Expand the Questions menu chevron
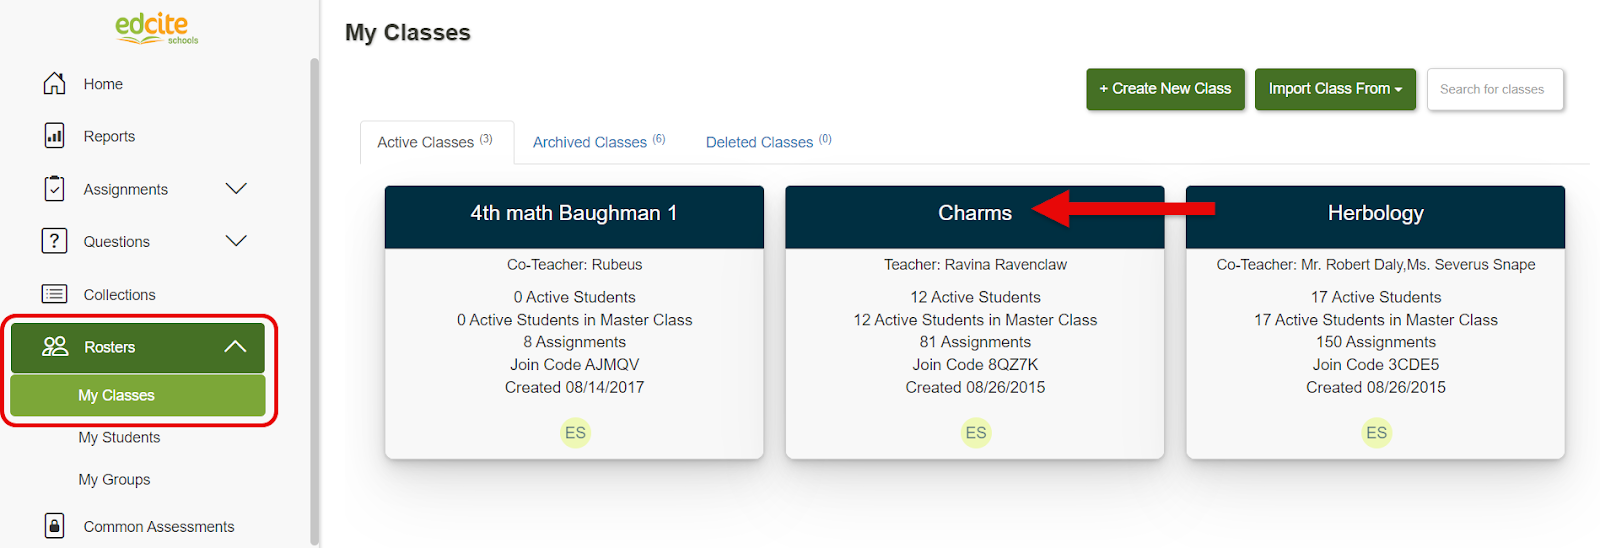 (x=236, y=241)
